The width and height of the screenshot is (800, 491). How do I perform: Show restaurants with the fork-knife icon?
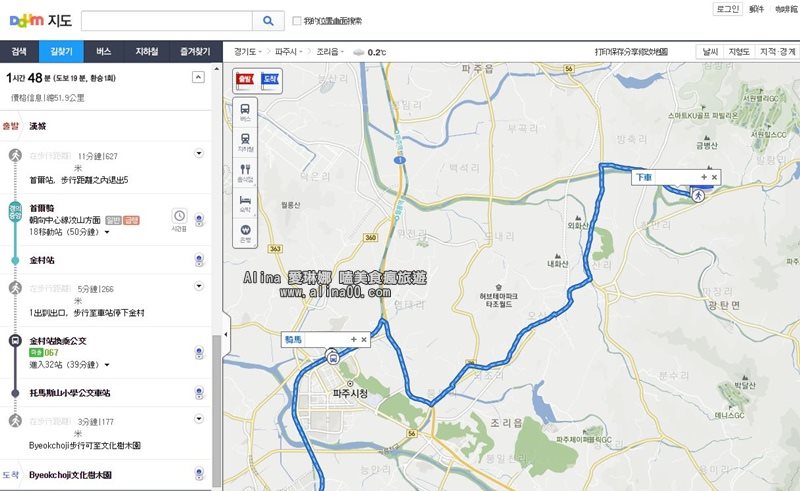point(245,173)
